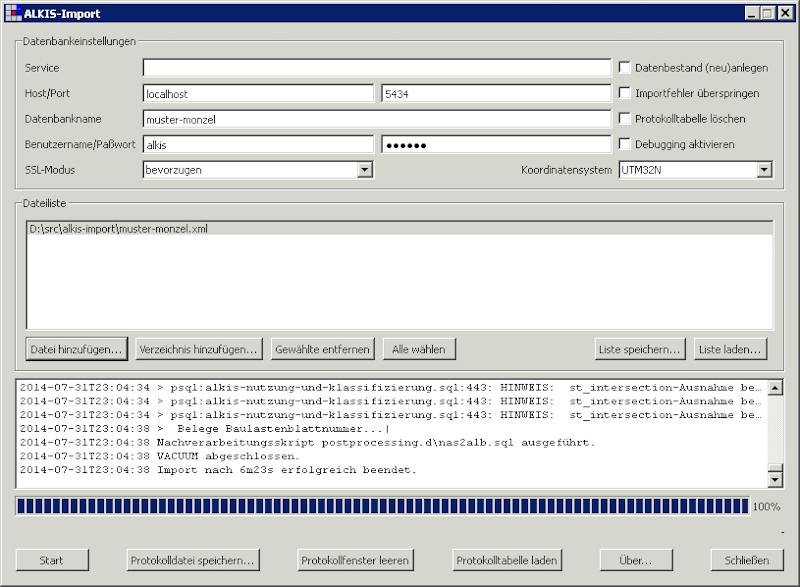Check Protokolltabelle löschen option
The image size is (800, 587).
coord(624,118)
